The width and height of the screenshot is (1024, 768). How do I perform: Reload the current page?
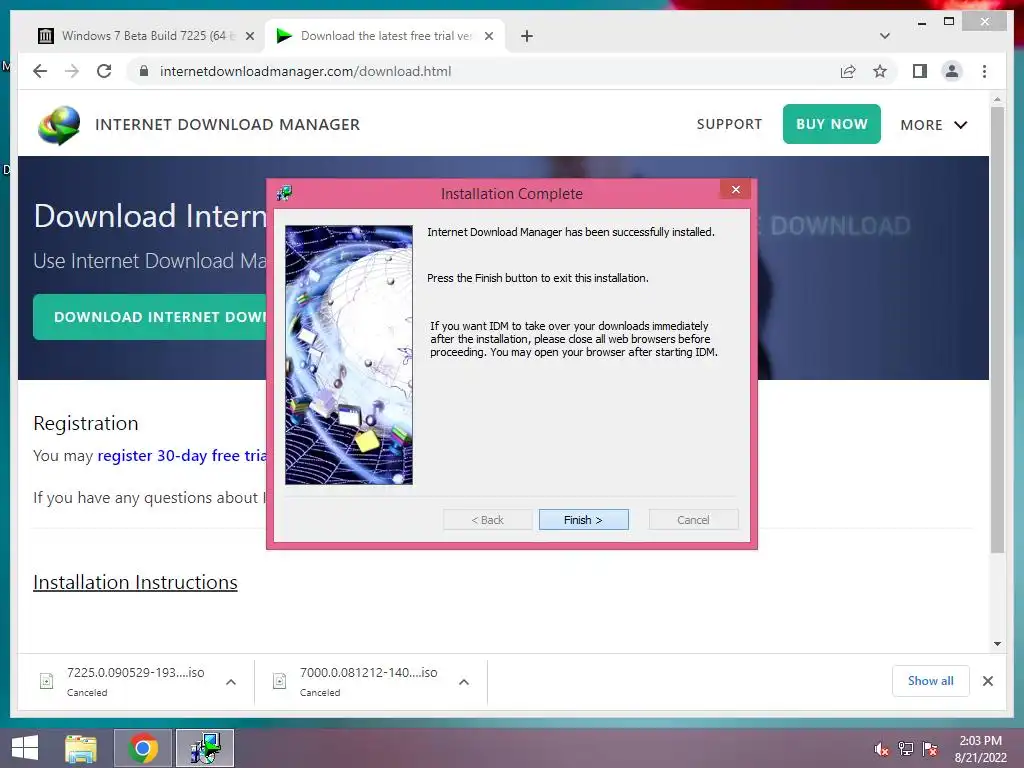104,71
